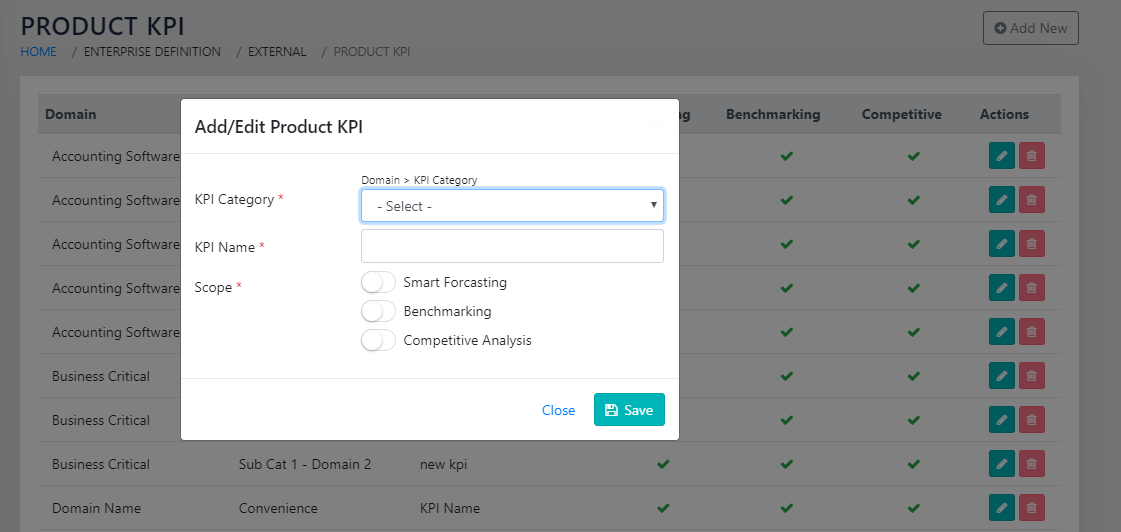Click the Add New button
This screenshot has height=532, width=1121.
tap(1029, 28)
